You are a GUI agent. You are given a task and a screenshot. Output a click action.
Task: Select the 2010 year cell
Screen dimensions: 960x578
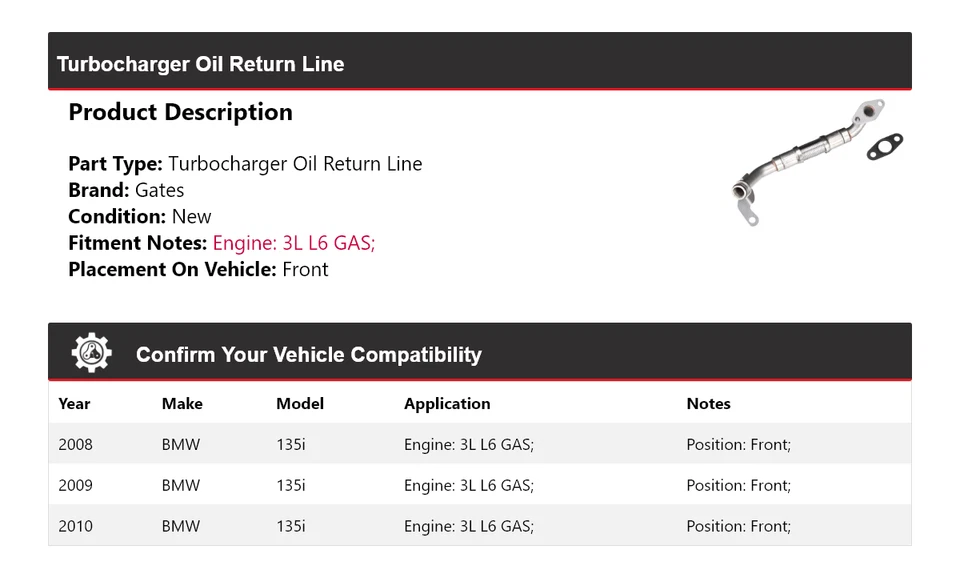click(75, 526)
